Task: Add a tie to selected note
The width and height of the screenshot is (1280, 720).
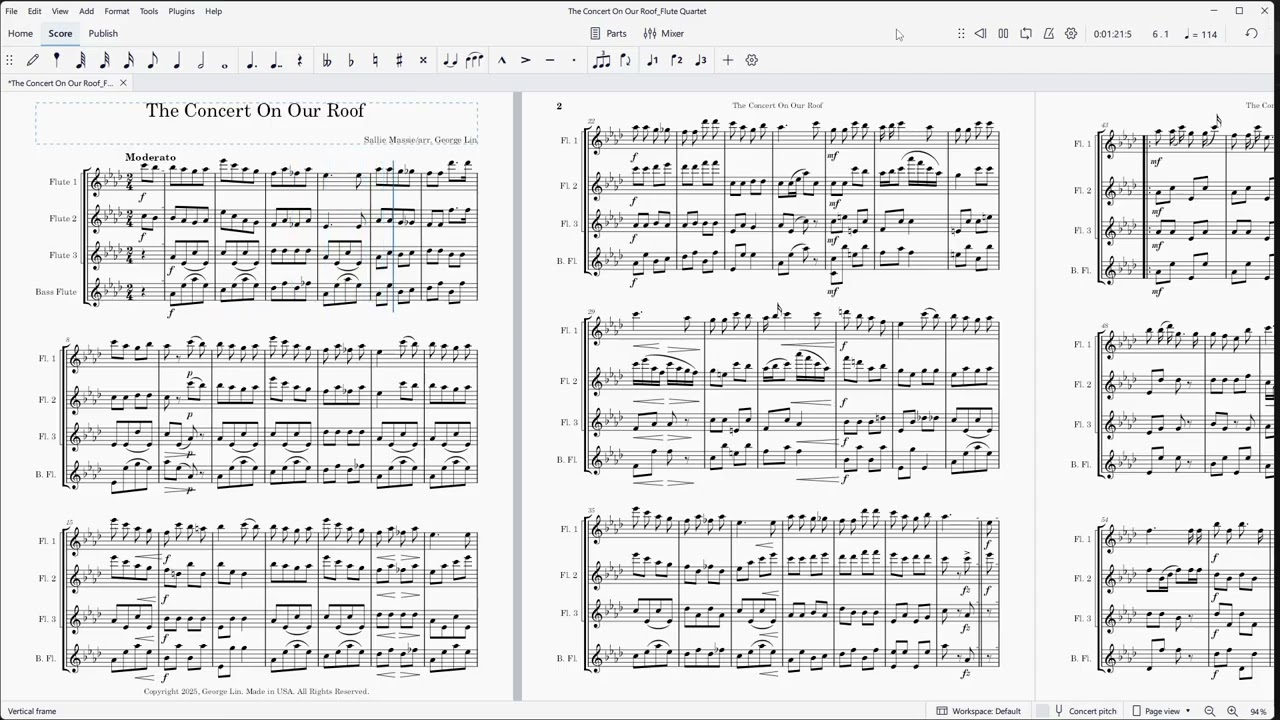Action: pyautogui.click(x=450, y=60)
